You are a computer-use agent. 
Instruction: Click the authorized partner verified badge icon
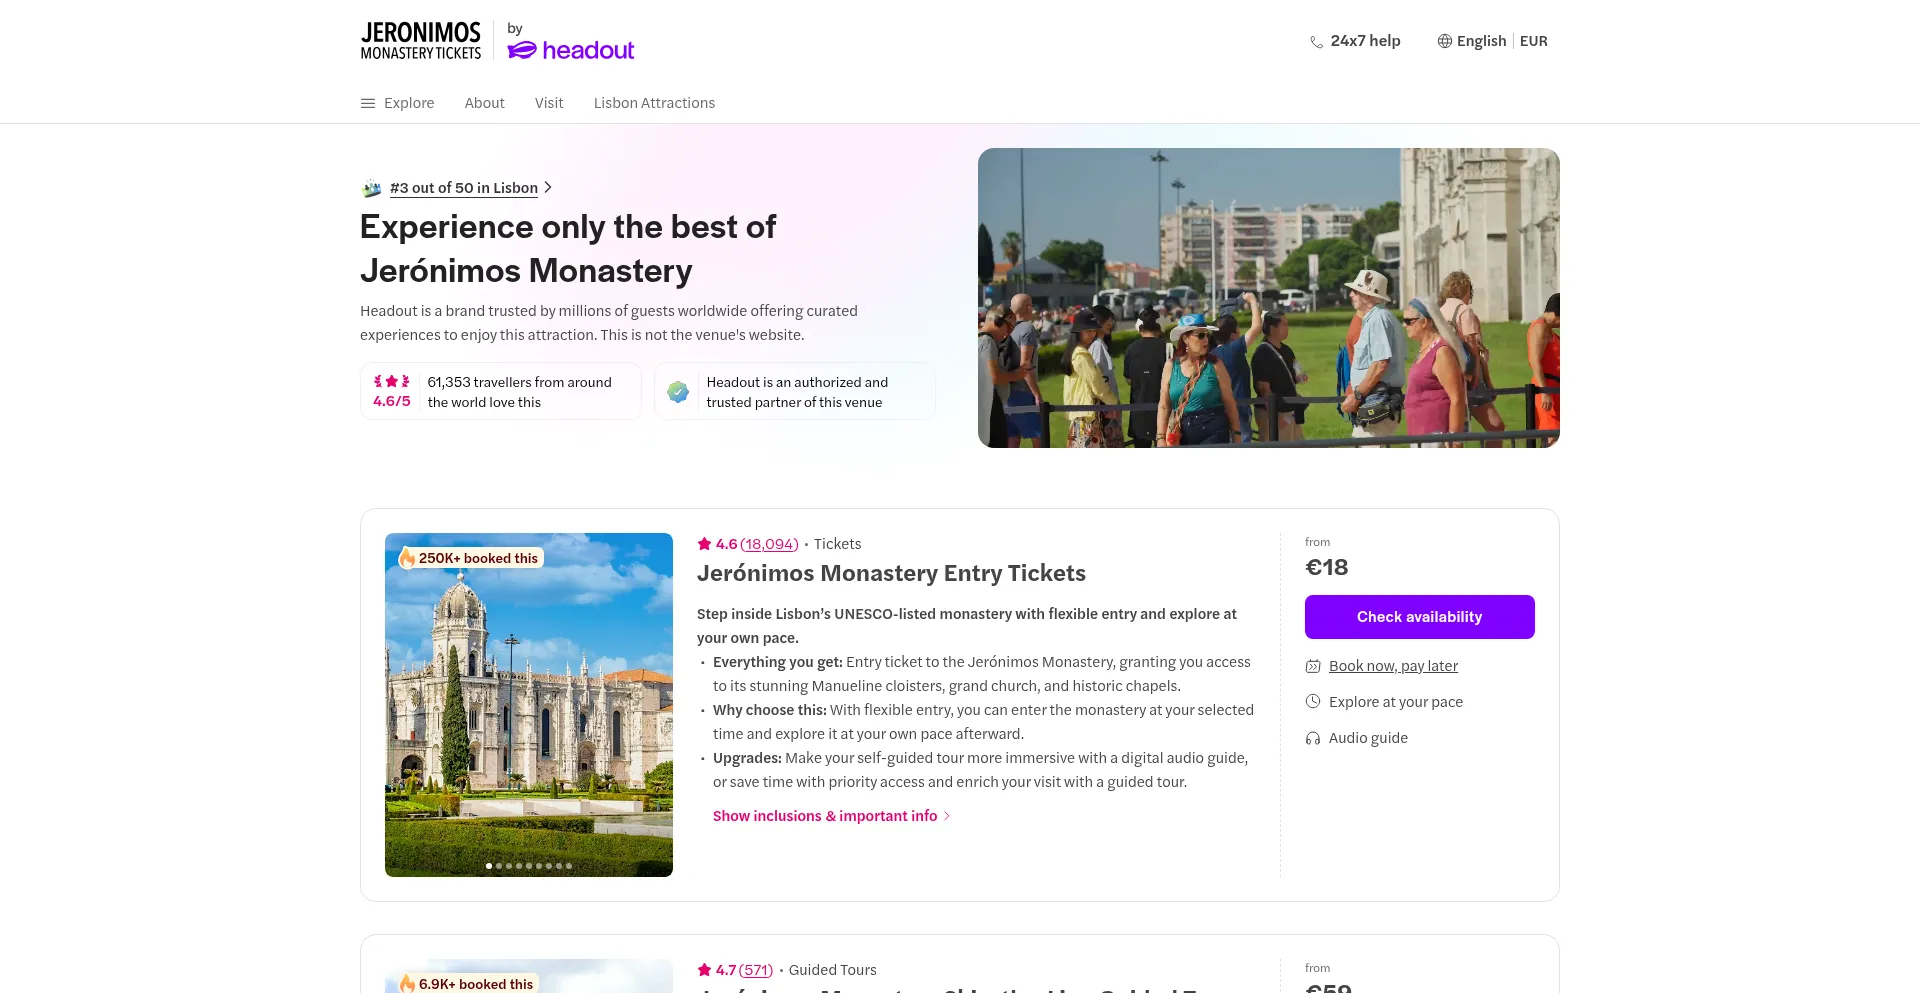point(678,392)
